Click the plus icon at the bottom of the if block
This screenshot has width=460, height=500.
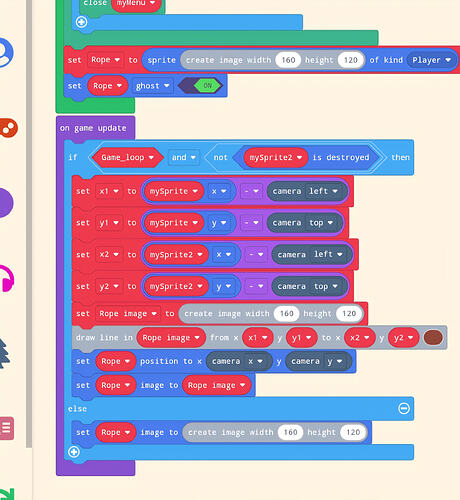pos(74,452)
